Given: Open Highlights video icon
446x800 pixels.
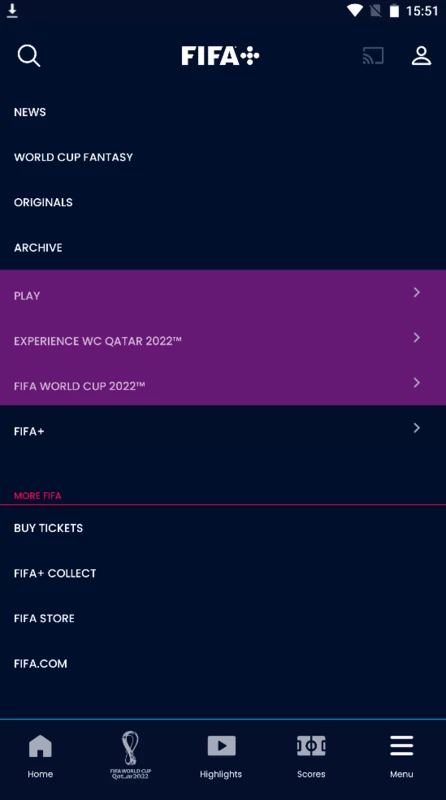Looking at the screenshot, I should click(221, 756).
